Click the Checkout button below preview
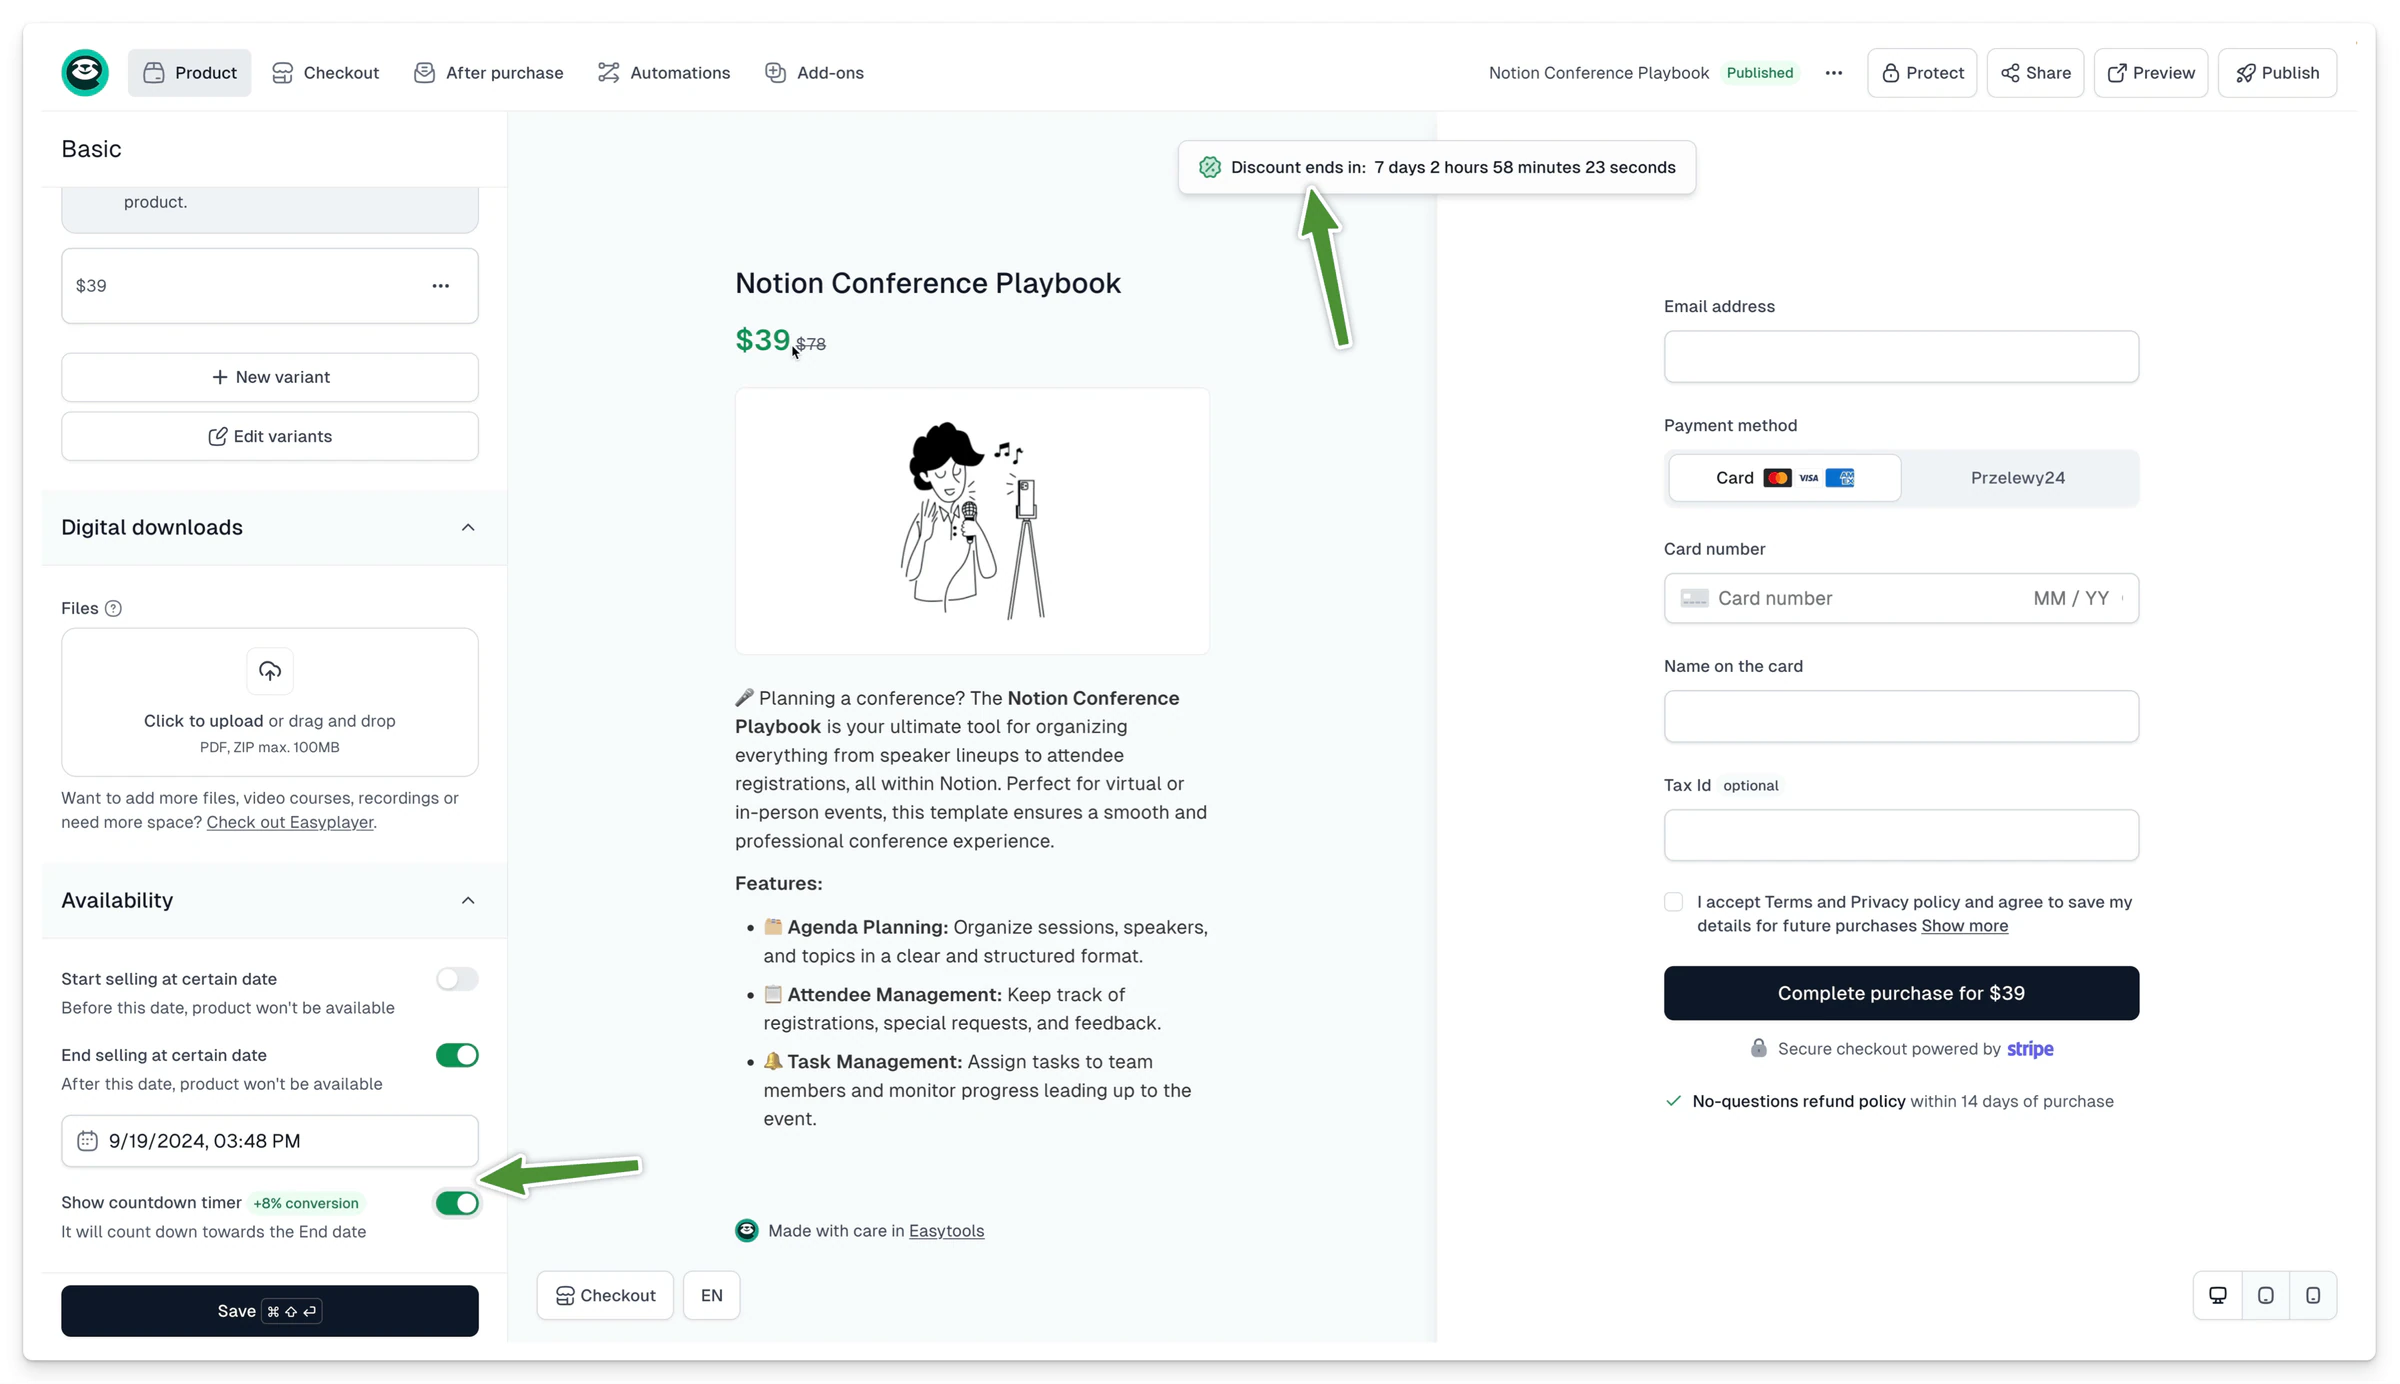This screenshot has width=2400, height=1384. (605, 1295)
